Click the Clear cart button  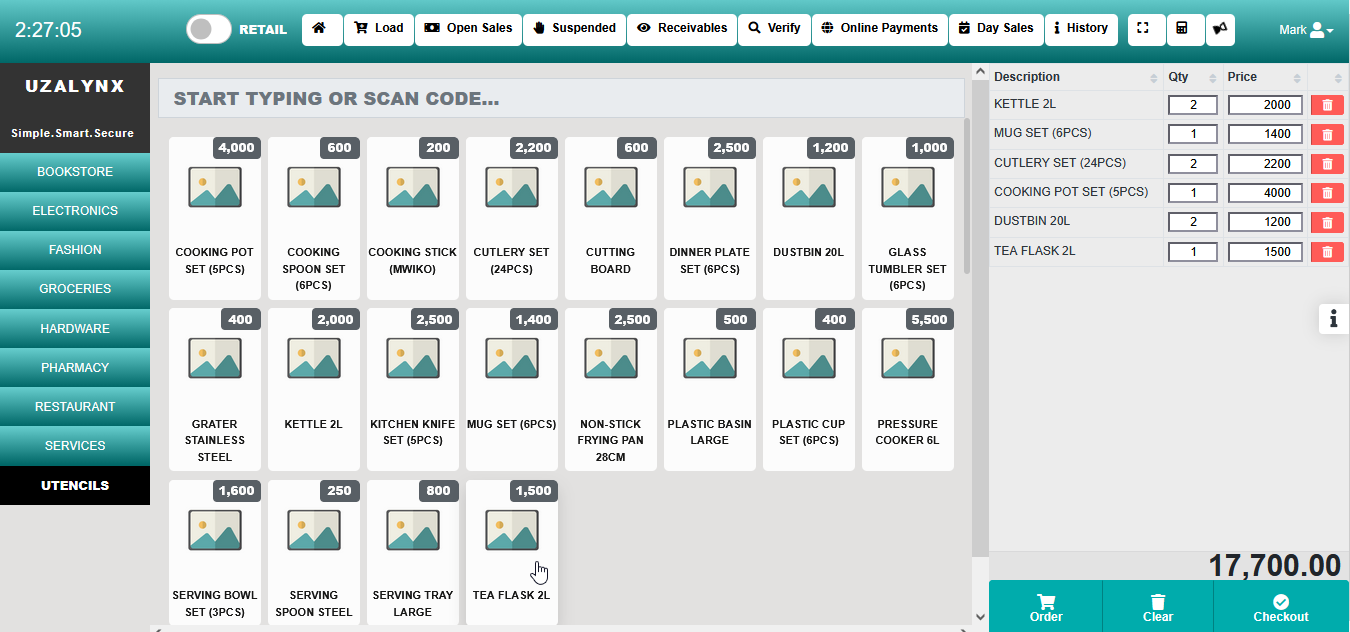(1157, 607)
